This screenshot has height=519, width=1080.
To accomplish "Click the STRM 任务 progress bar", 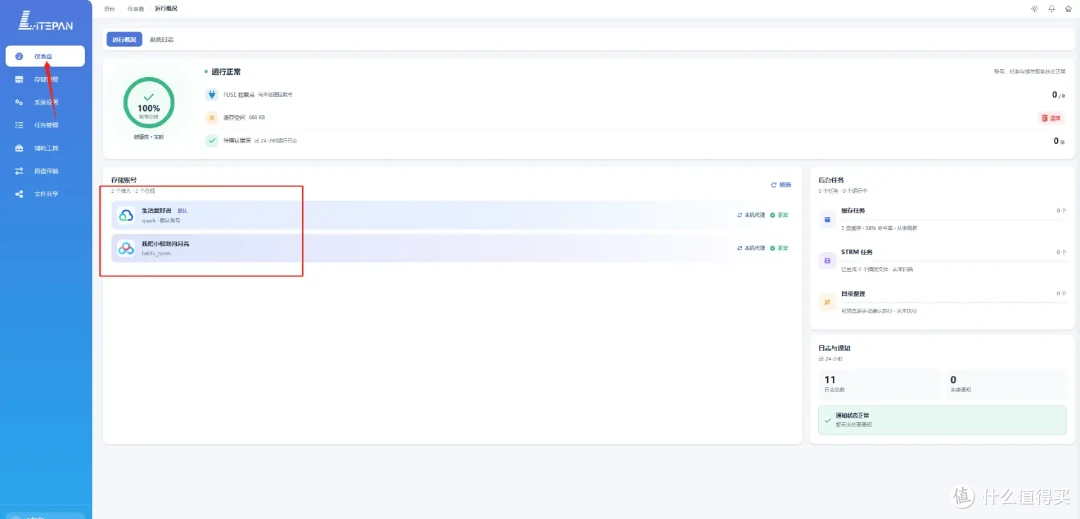I will pyautogui.click(x=954, y=262).
